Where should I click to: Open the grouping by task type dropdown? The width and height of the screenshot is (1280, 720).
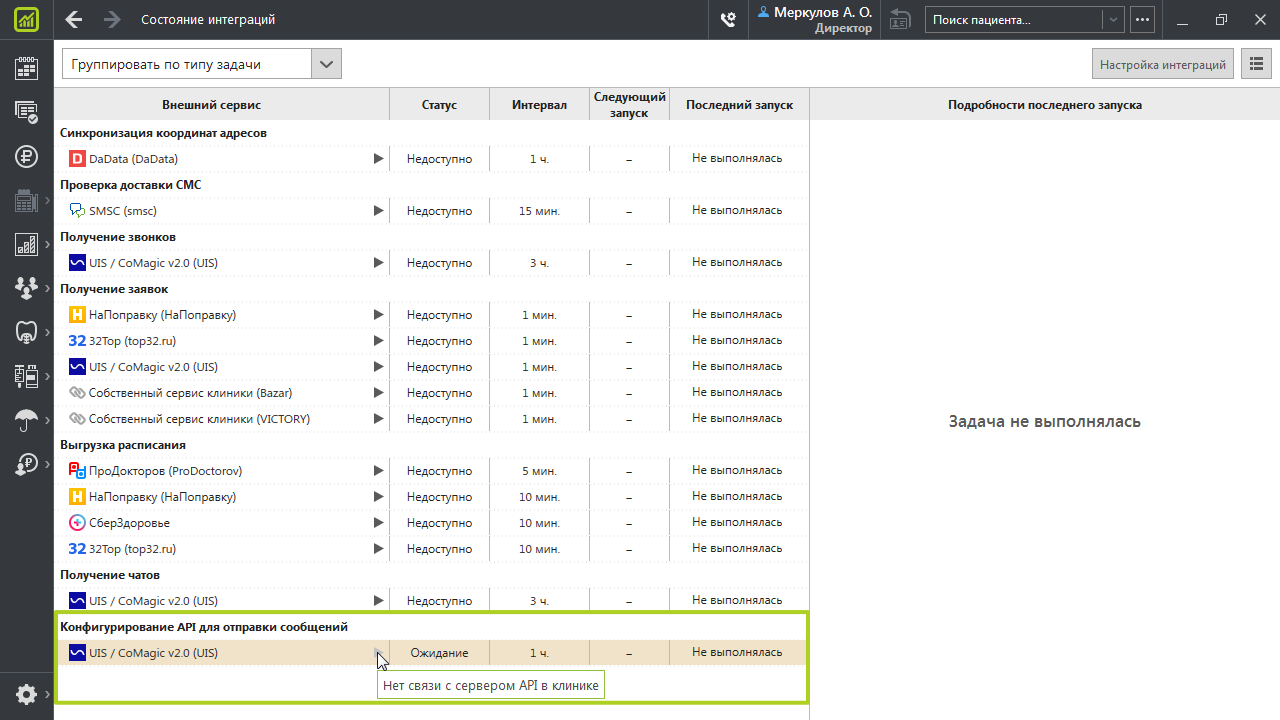pyautogui.click(x=326, y=64)
